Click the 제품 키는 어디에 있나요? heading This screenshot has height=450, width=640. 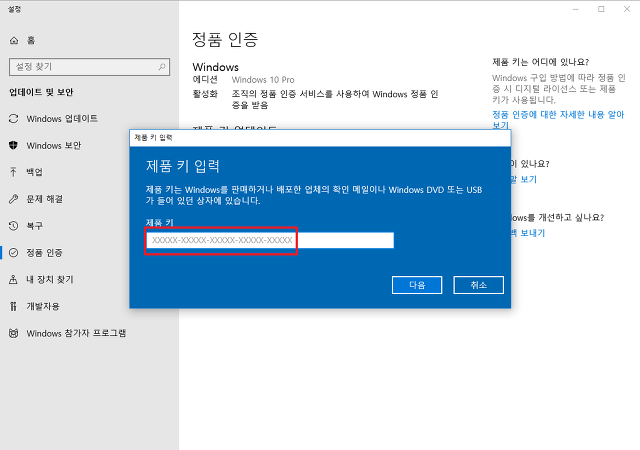click(540, 62)
